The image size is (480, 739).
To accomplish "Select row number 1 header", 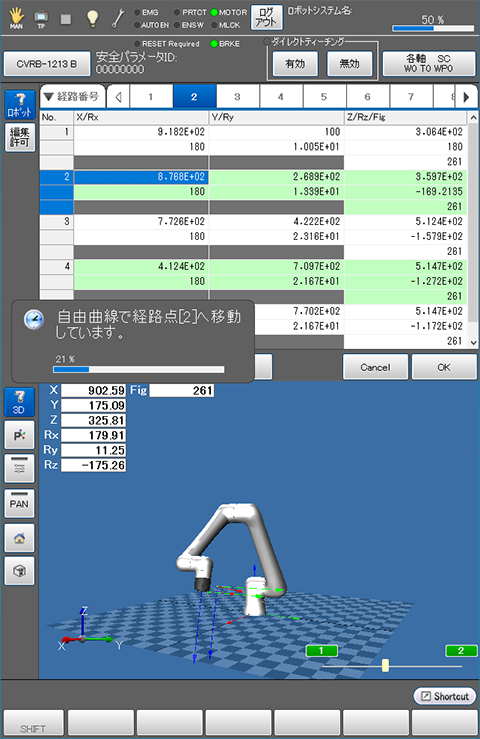I will (x=57, y=132).
